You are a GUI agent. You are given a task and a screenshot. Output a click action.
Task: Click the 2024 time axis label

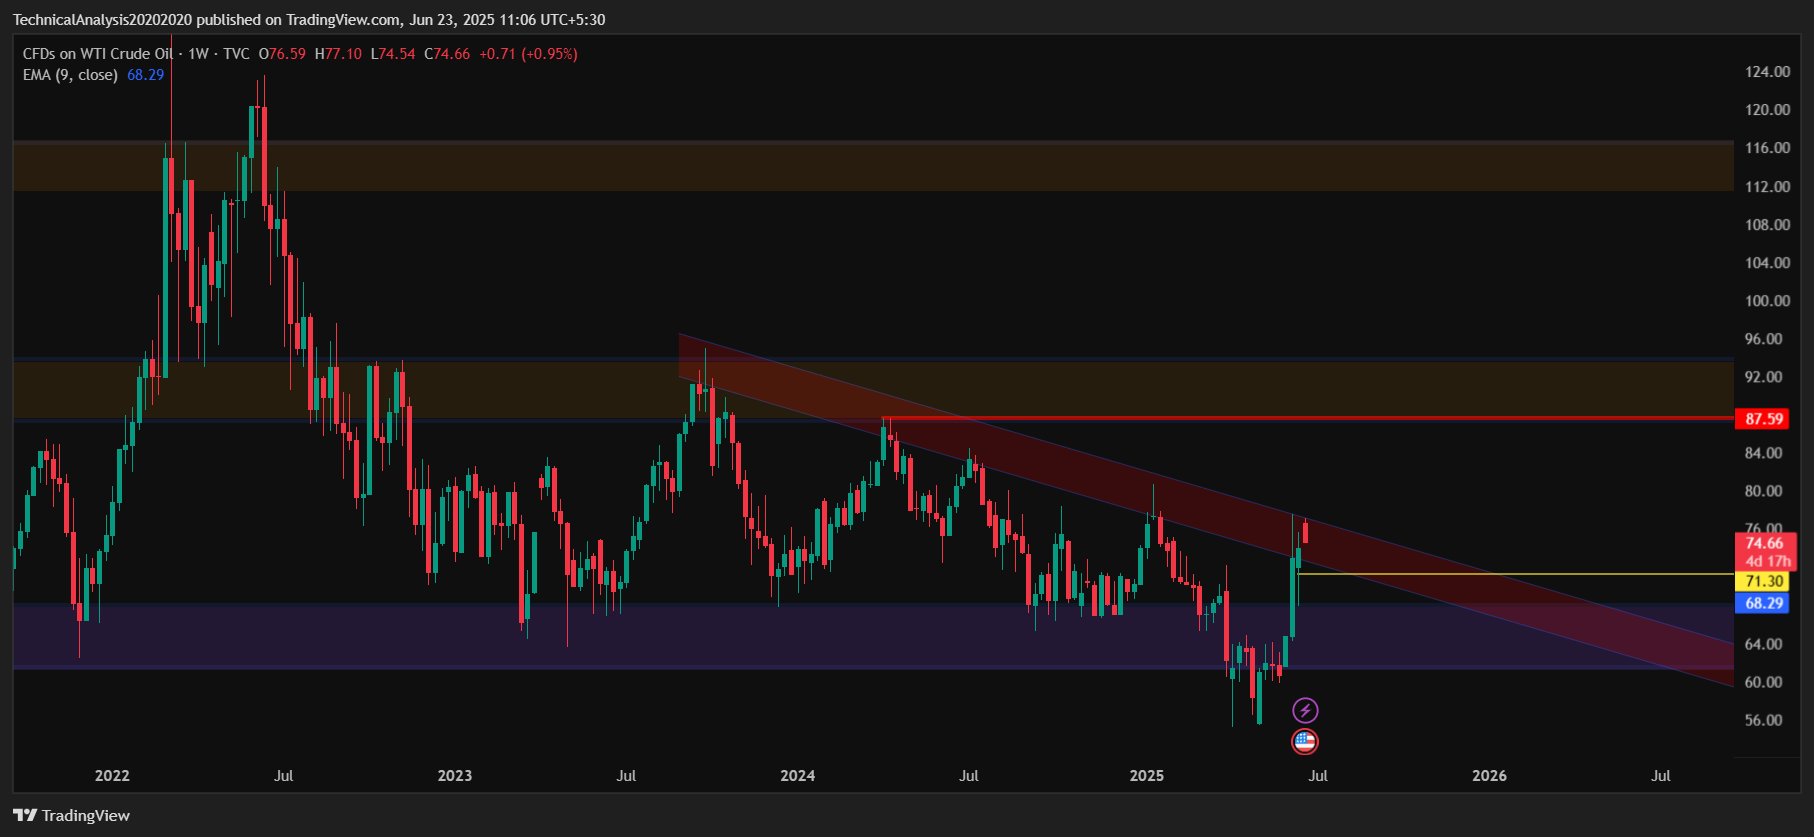tap(798, 776)
